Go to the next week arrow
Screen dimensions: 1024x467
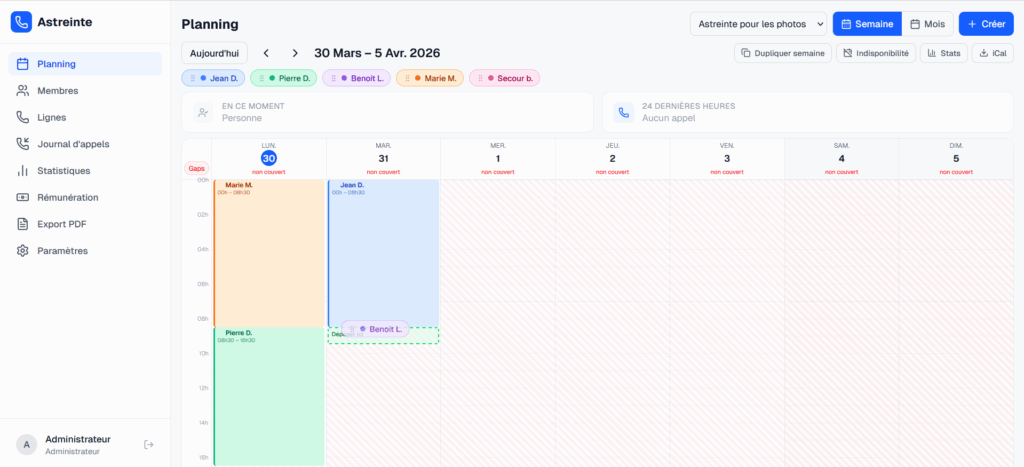[x=295, y=53]
